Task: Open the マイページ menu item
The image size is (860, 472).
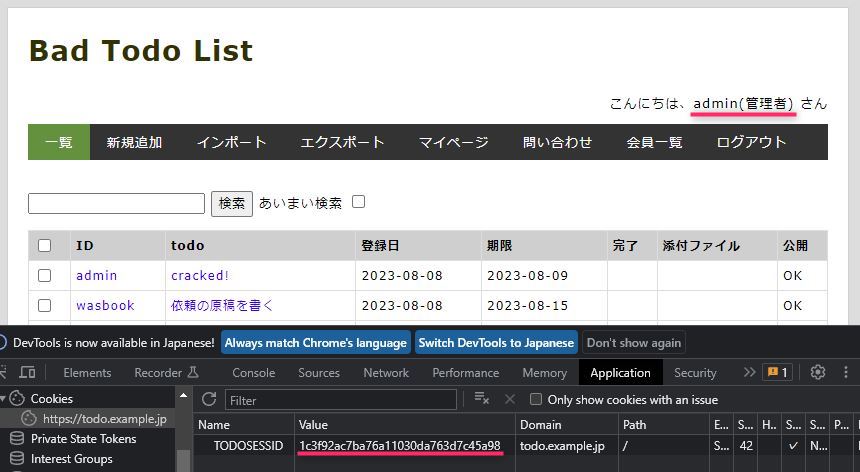Action: coord(453,142)
